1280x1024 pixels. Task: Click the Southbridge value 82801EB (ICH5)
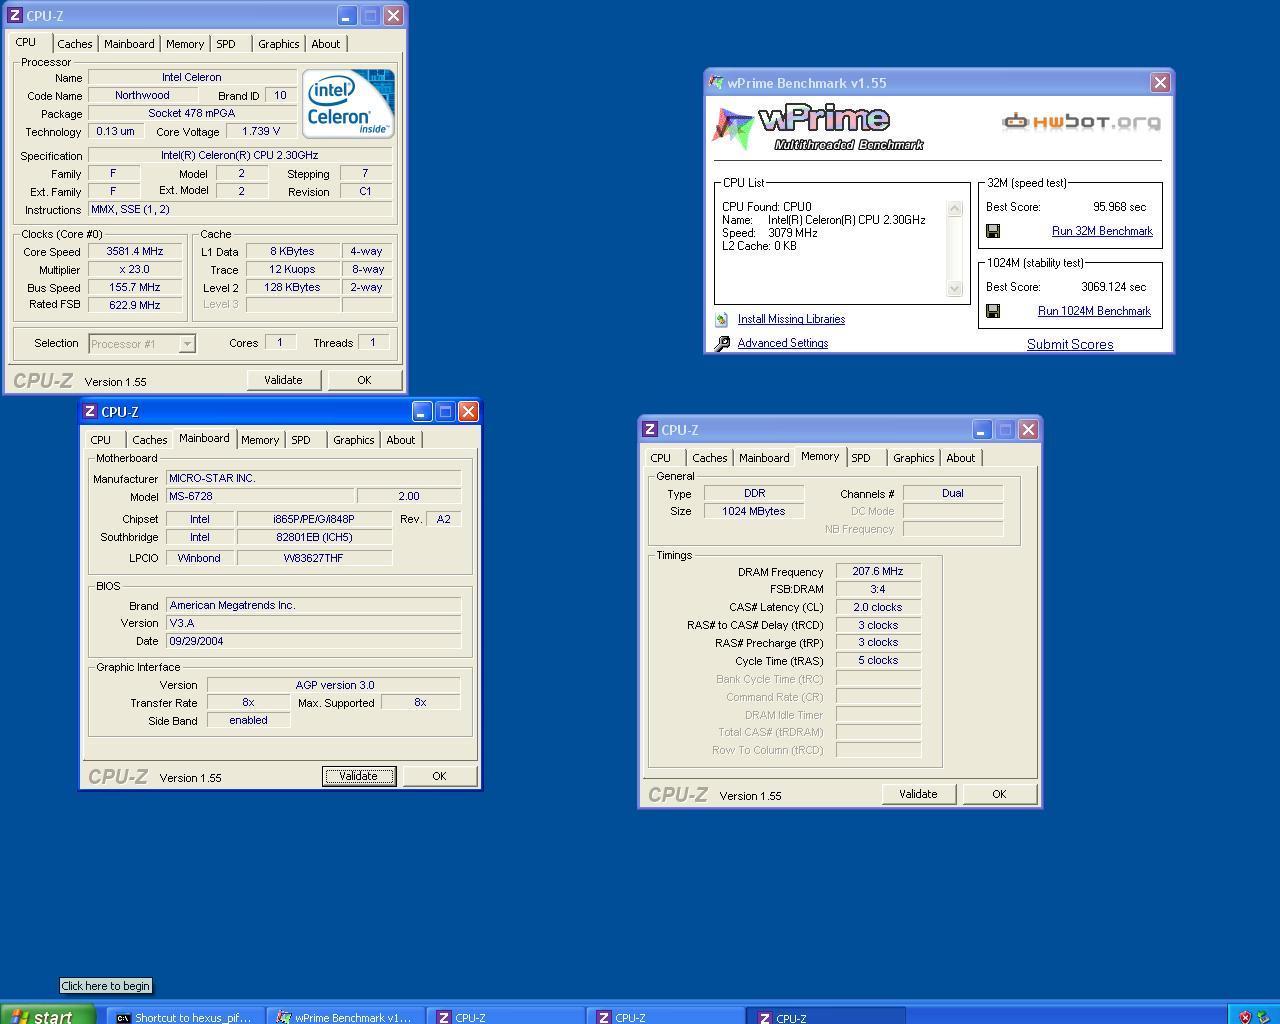click(x=314, y=537)
